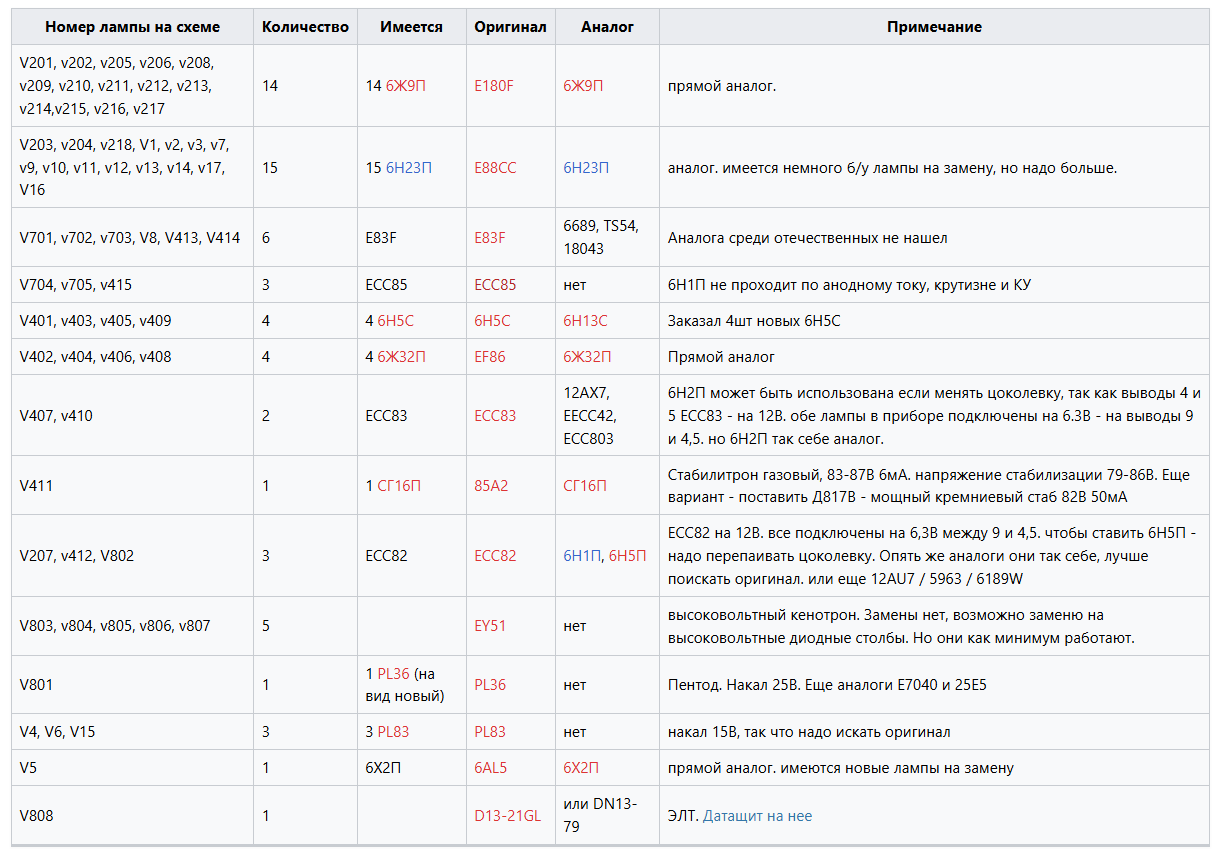Open the СГ16П link in Имеется column
The image size is (1218, 849).
click(x=399, y=486)
